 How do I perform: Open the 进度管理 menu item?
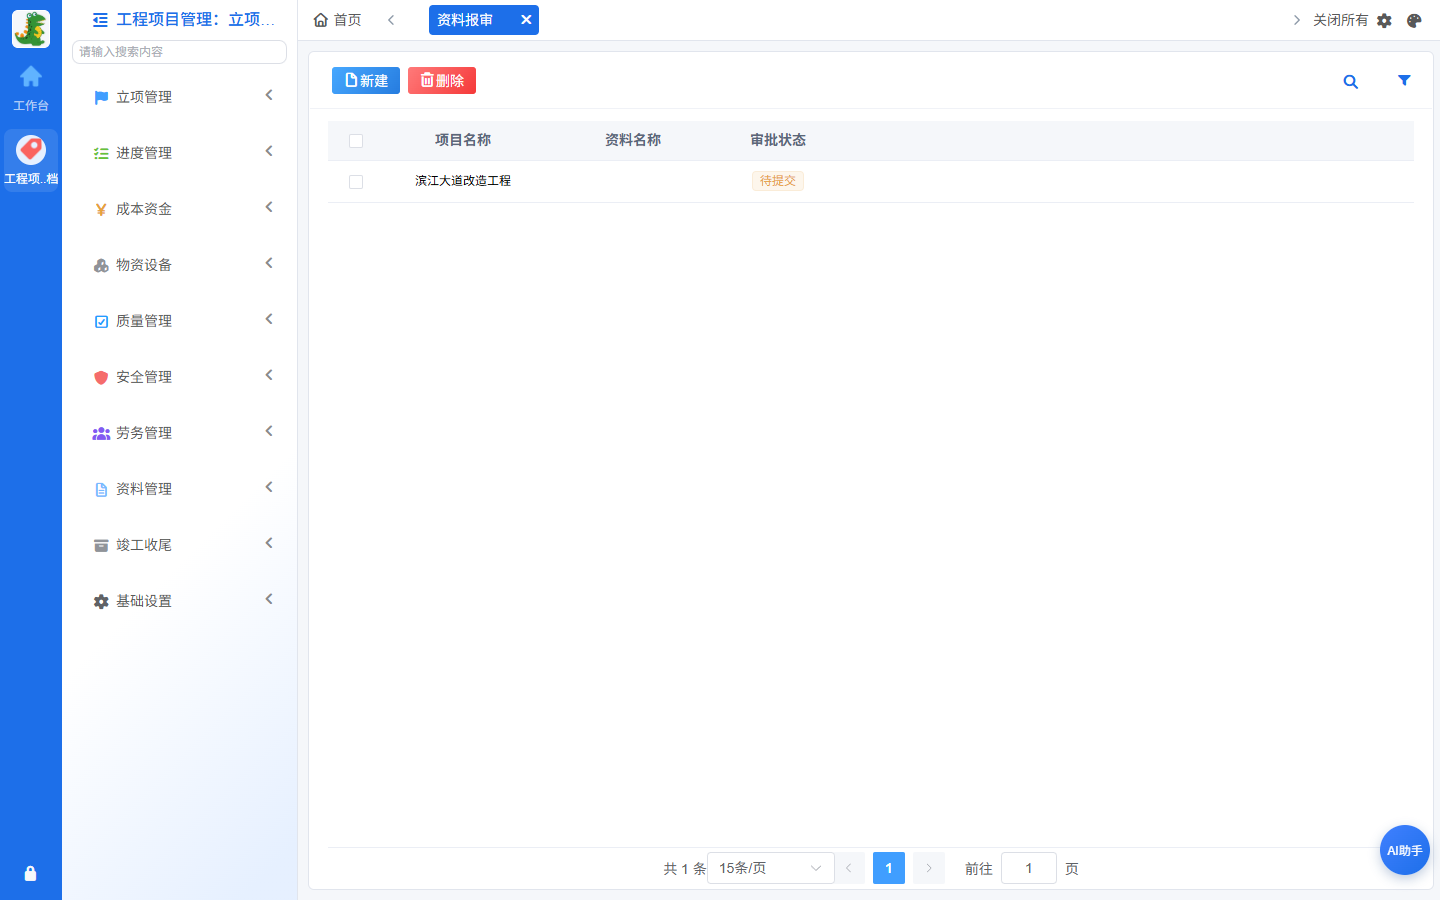click(x=180, y=153)
